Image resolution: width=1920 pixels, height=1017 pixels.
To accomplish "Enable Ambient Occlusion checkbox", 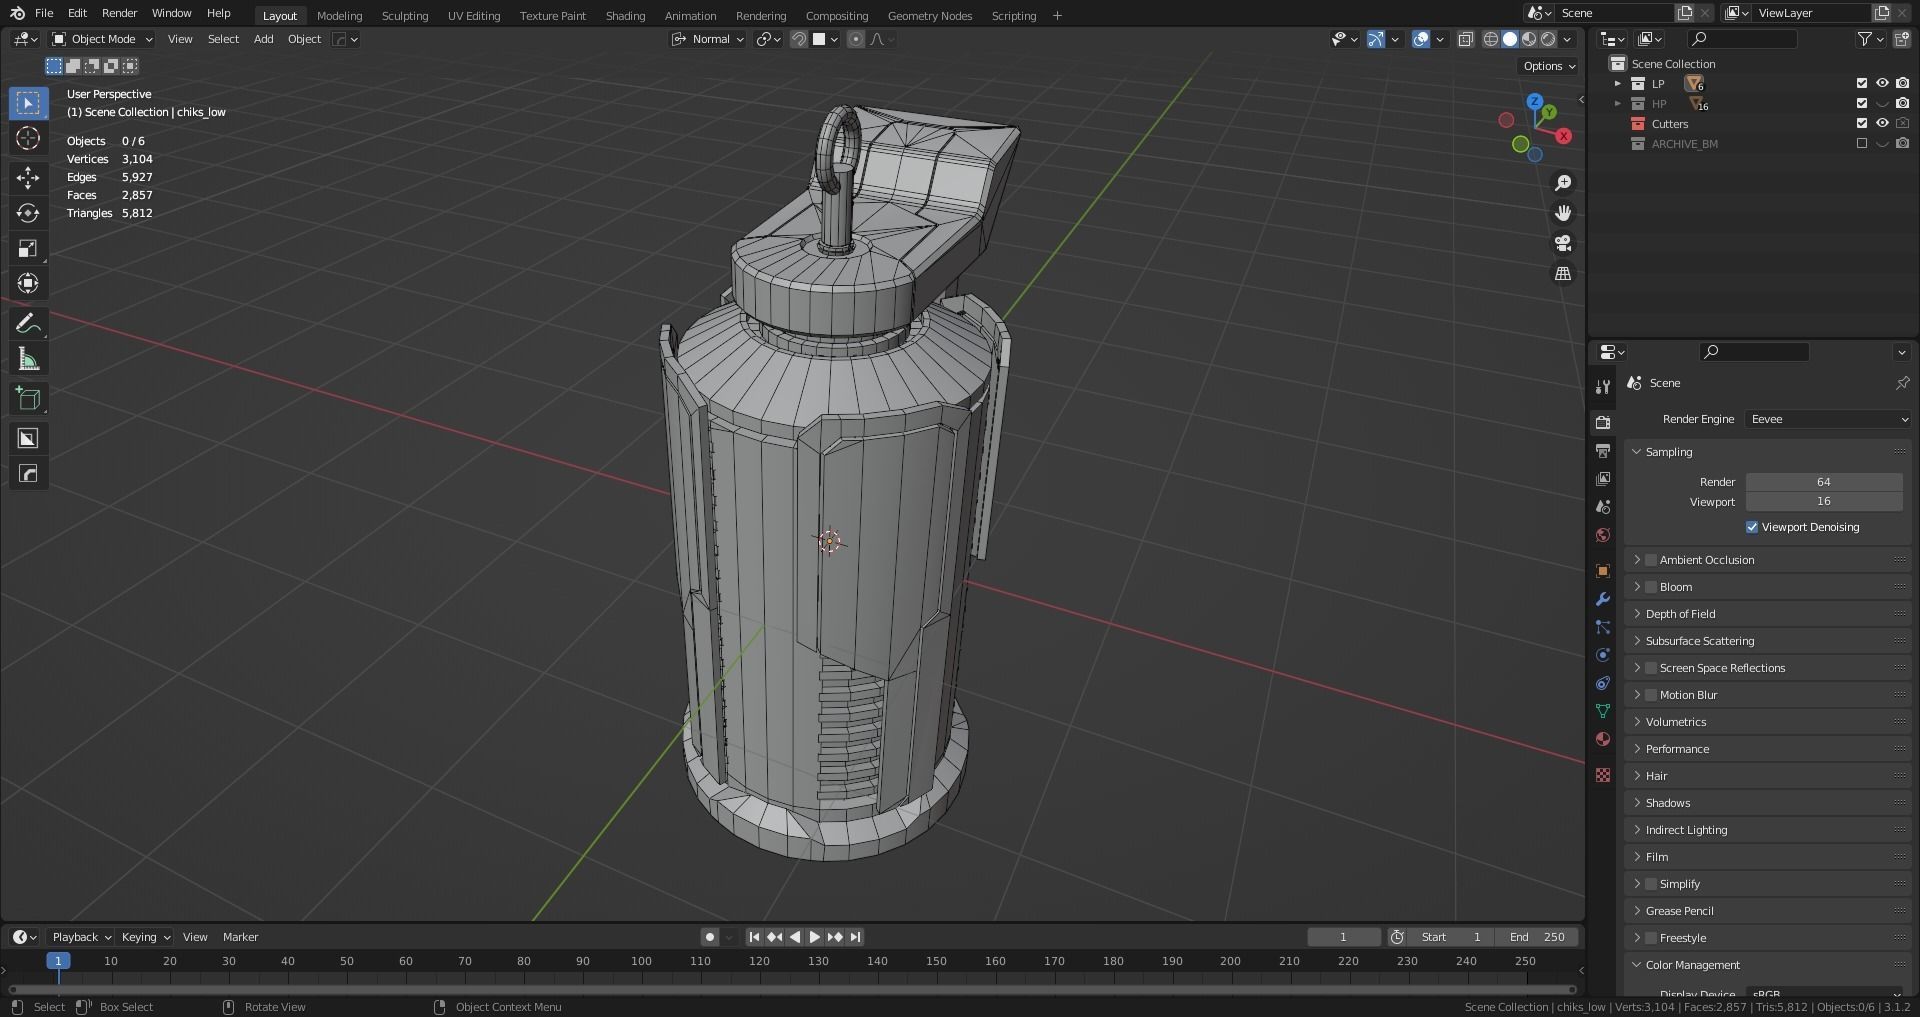I will (1651, 560).
